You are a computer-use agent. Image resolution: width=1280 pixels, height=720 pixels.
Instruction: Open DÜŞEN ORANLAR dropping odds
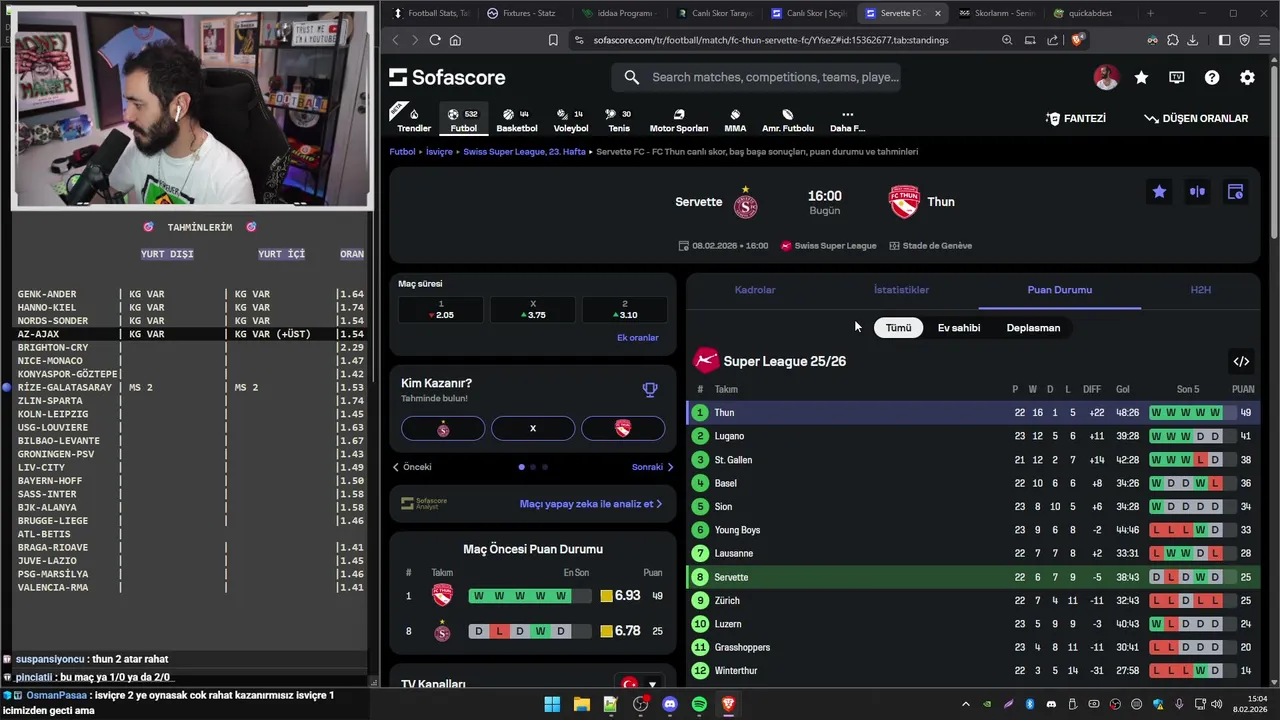tap(1196, 118)
